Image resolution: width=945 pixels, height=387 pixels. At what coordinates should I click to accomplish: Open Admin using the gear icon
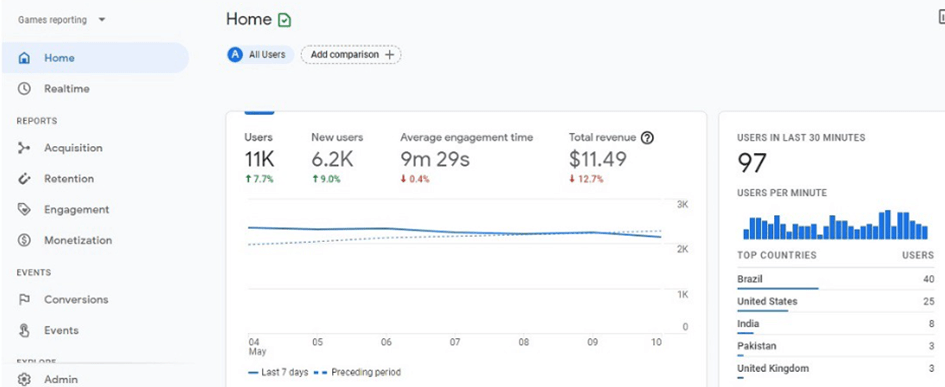coord(24,380)
